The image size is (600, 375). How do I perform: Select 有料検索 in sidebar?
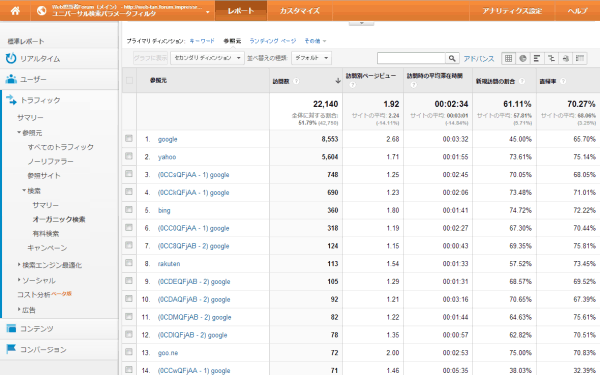[46, 233]
